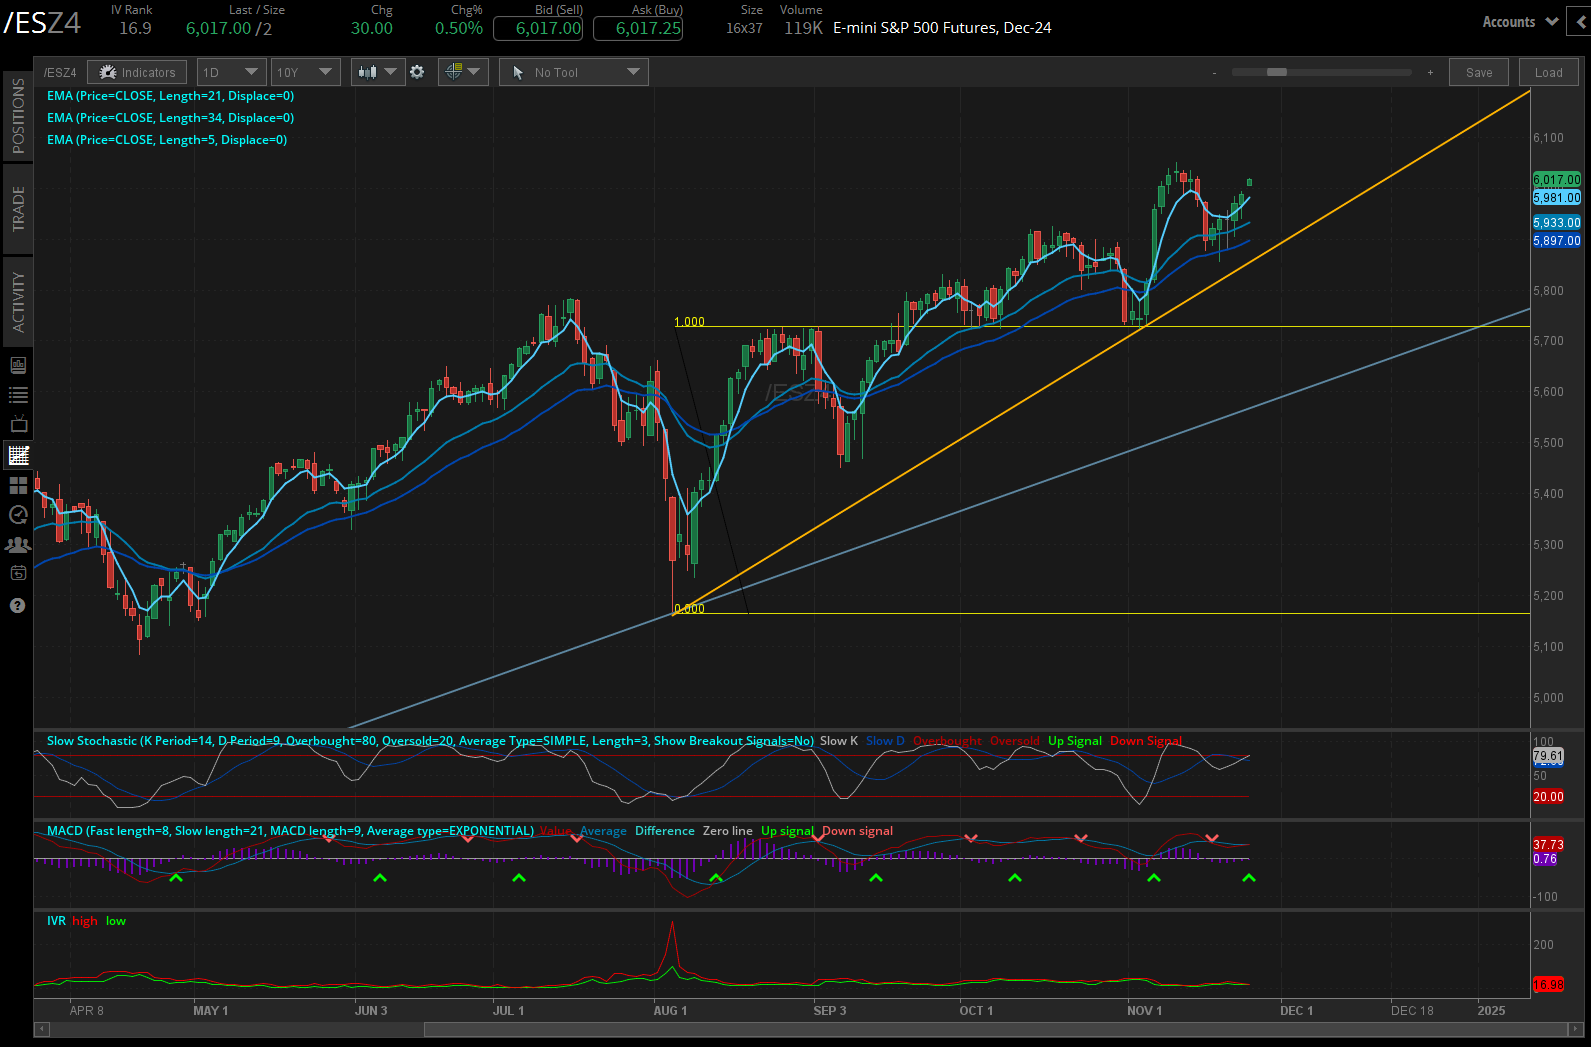
Task: Click the AUG 1 date axis label
Action: tap(670, 1011)
